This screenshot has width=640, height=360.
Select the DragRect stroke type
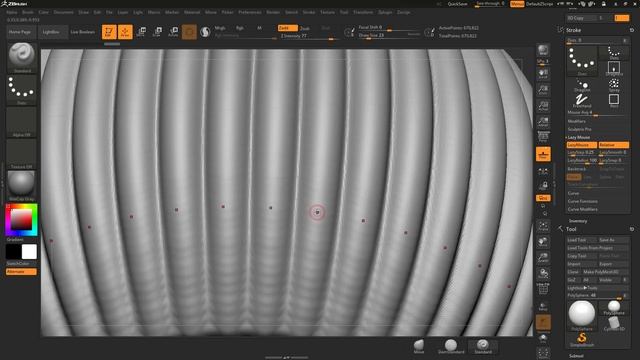614,68
